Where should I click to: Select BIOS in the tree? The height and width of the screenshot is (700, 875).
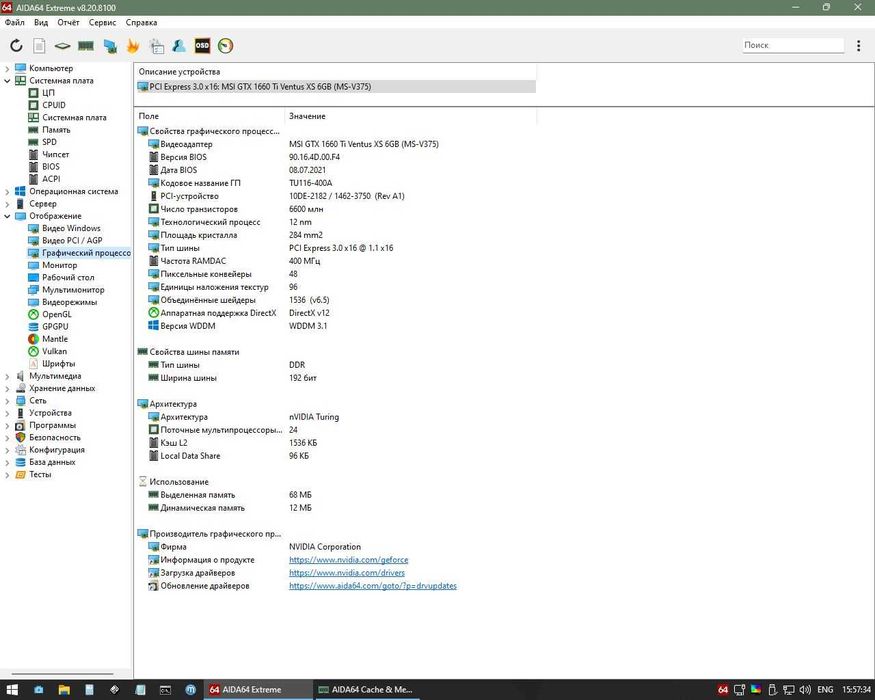(50, 166)
